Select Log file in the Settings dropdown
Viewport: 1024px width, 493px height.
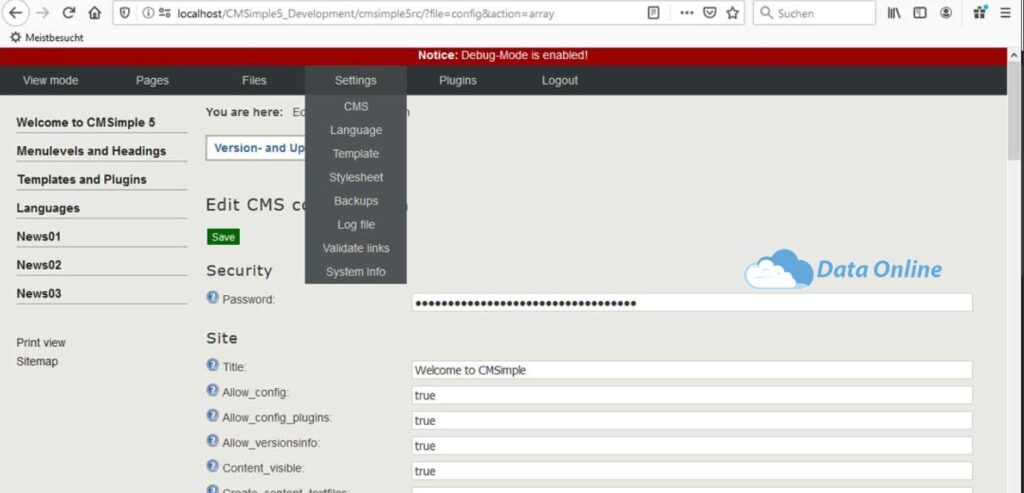pos(356,225)
